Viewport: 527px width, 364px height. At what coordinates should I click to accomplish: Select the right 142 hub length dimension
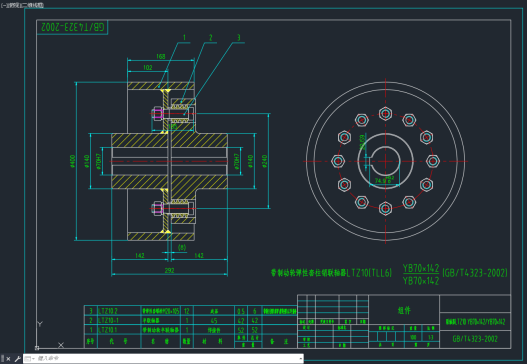tap(199, 255)
